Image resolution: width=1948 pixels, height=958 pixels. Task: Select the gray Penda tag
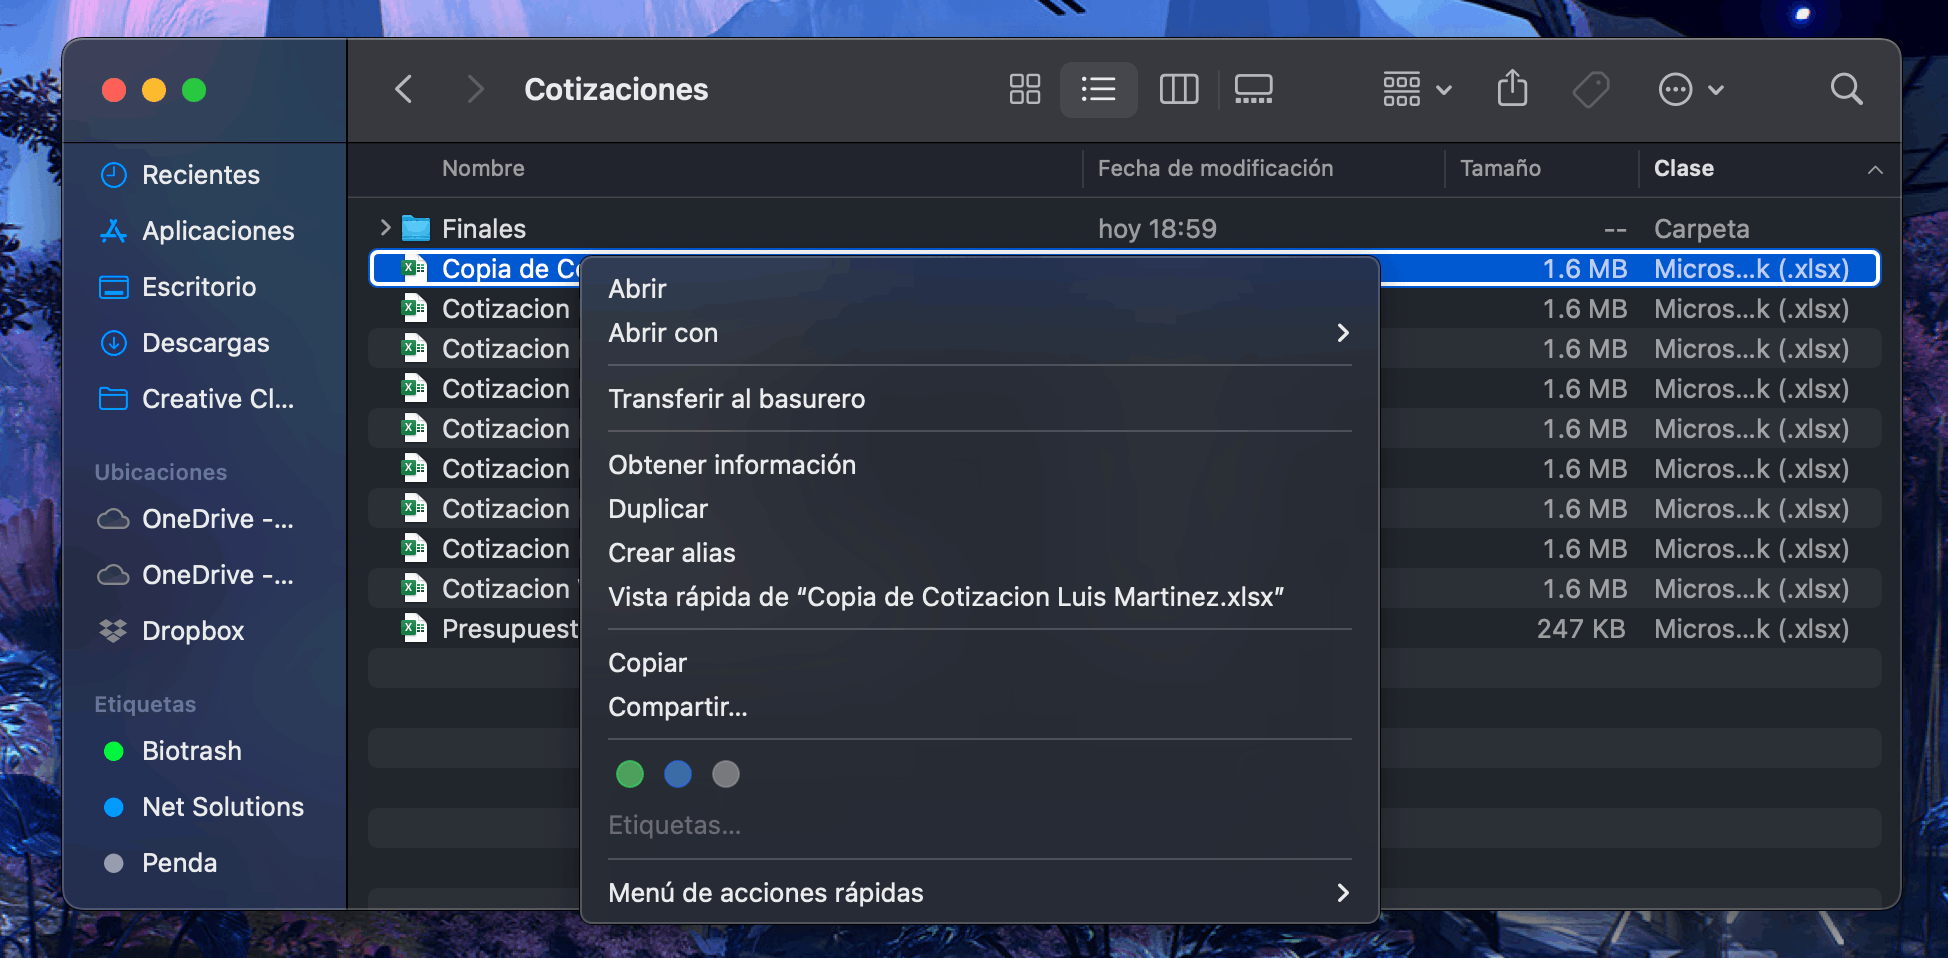(x=160, y=863)
